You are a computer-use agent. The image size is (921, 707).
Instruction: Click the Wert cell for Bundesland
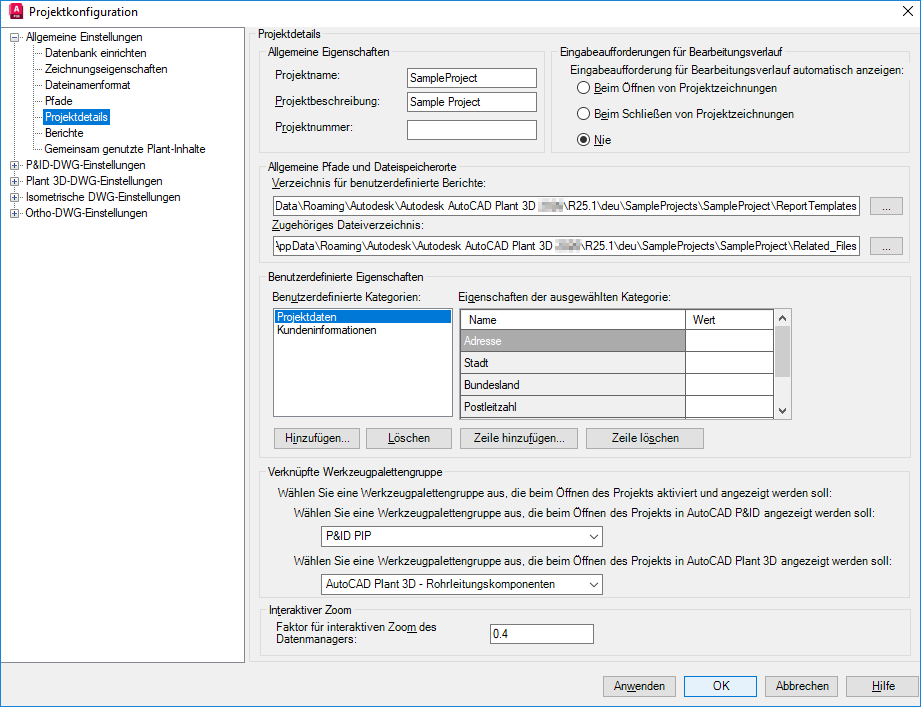click(x=730, y=385)
